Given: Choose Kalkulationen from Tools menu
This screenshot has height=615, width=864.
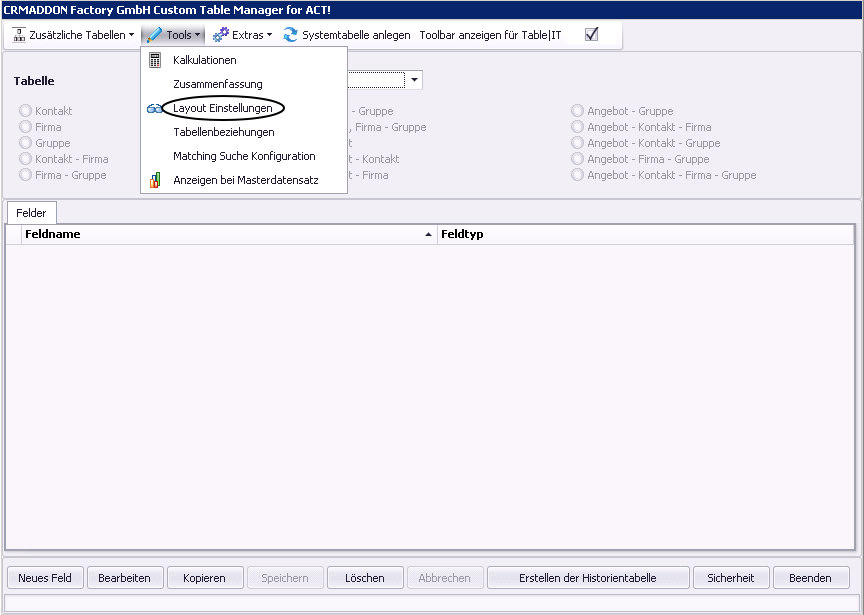Looking at the screenshot, I should coord(244,60).
